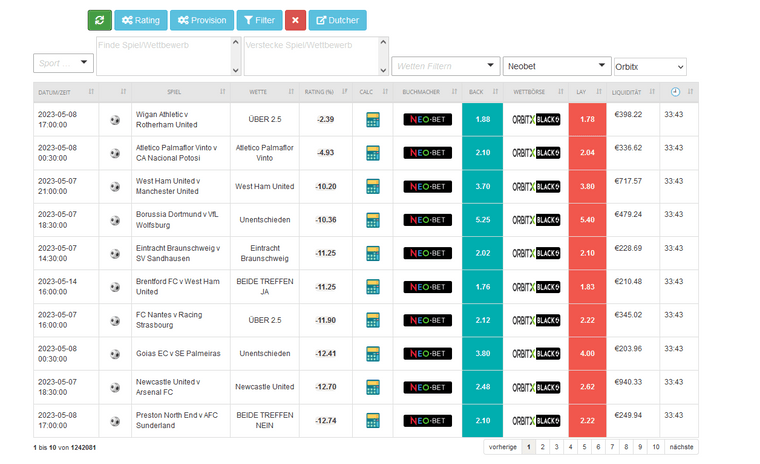Sort by Buchmacher column header

coord(428,92)
